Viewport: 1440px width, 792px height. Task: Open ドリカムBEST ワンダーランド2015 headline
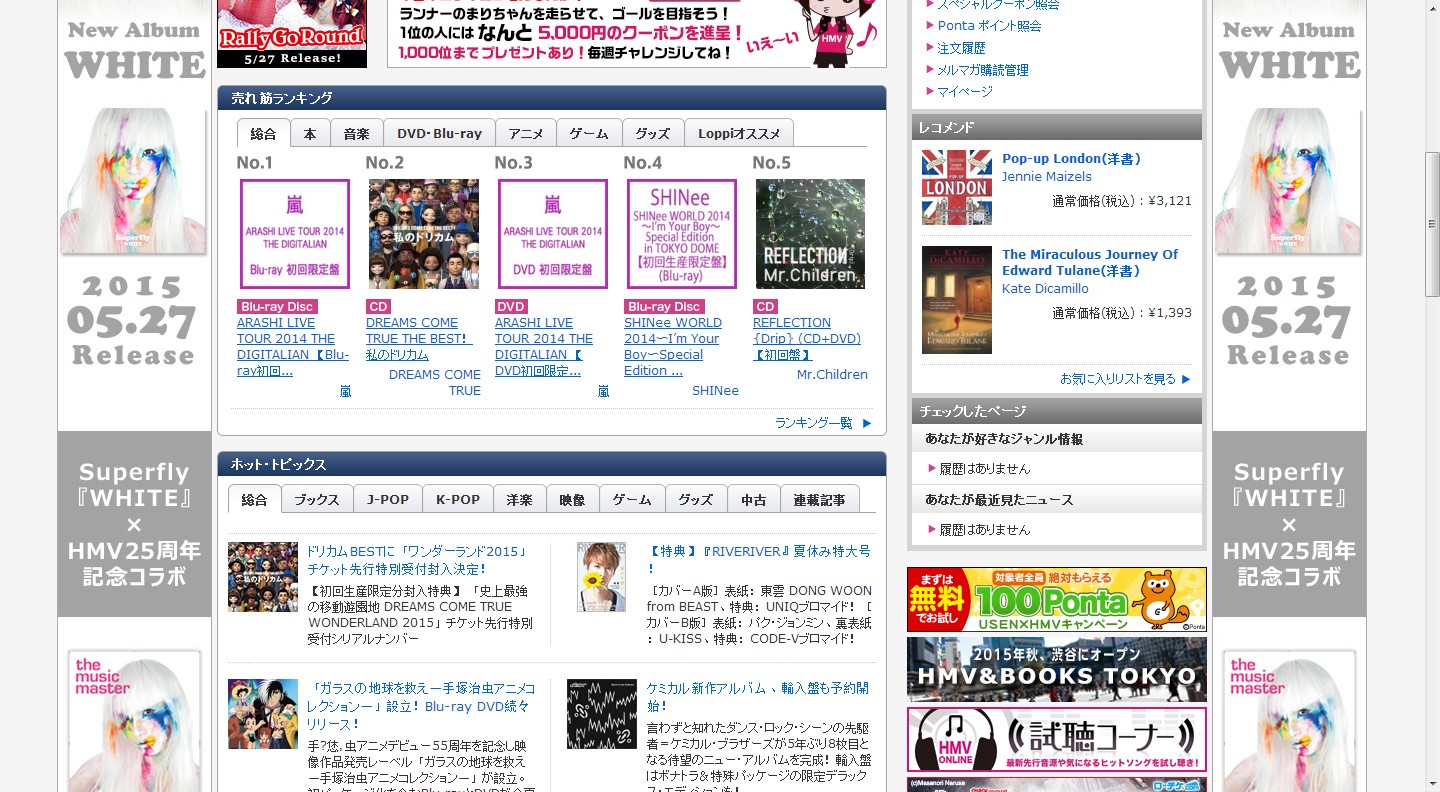tap(417, 560)
